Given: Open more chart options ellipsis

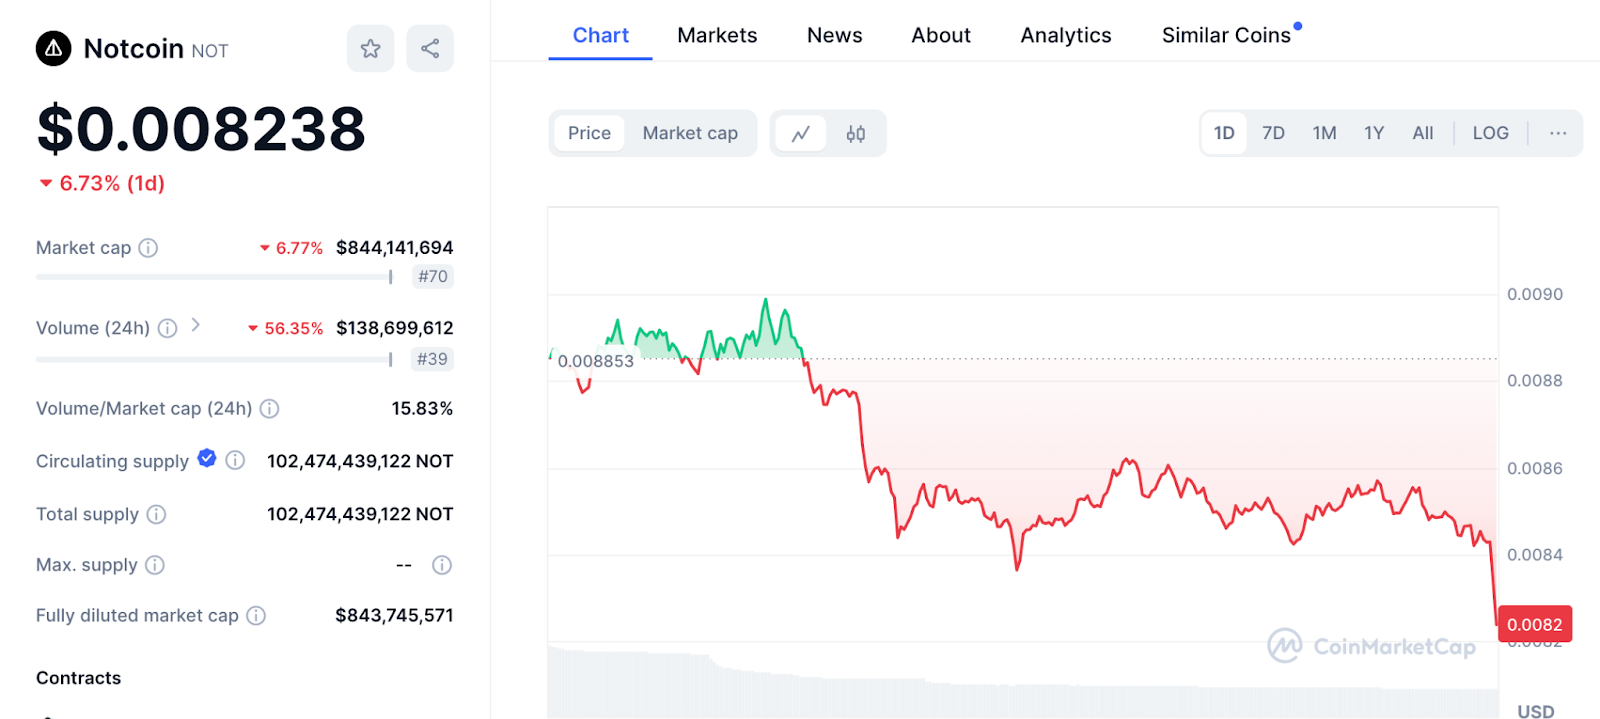Looking at the screenshot, I should tap(1558, 133).
